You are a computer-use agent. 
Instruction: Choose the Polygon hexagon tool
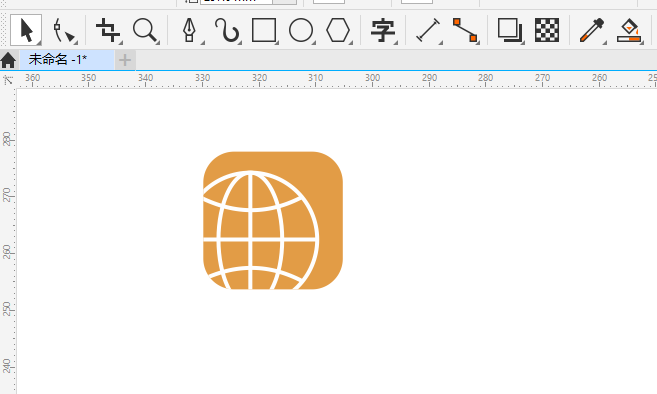[x=338, y=30]
